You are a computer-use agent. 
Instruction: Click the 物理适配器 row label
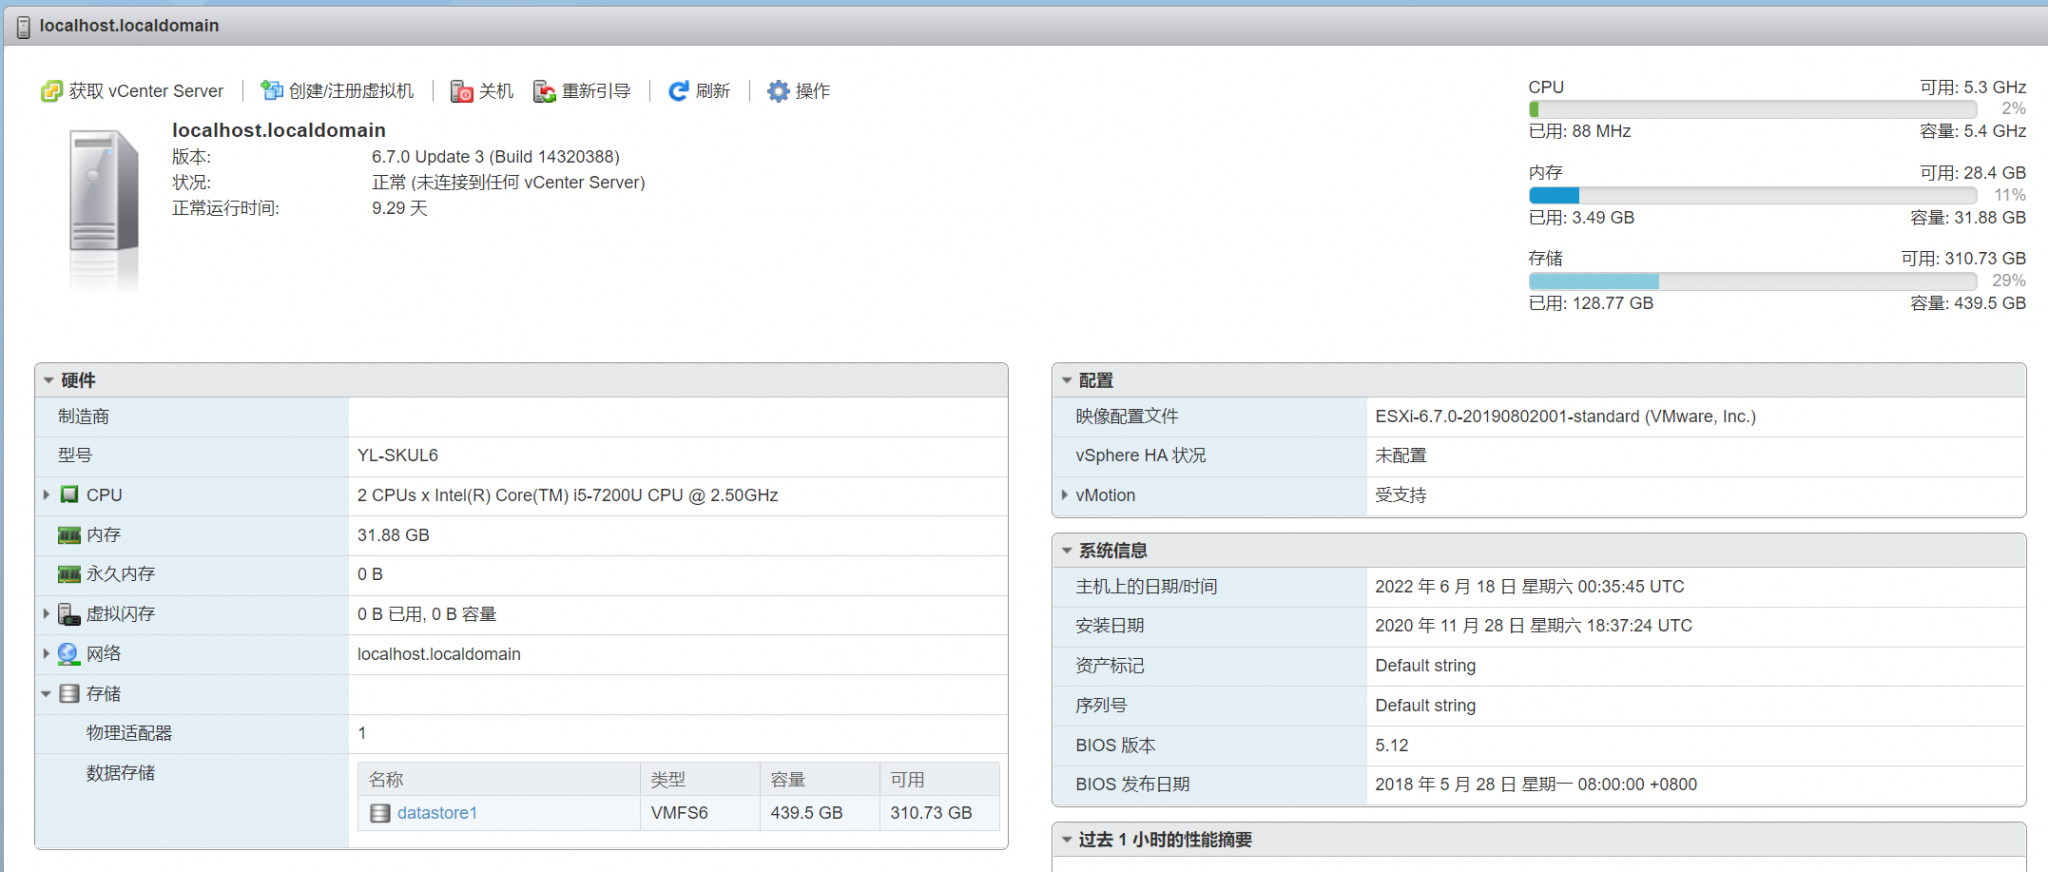(129, 733)
